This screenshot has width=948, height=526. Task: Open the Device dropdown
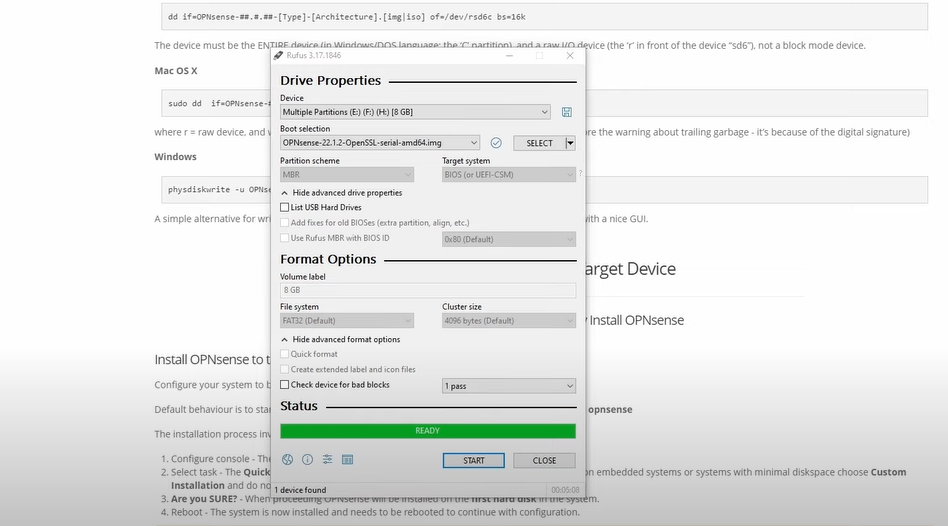(415, 112)
